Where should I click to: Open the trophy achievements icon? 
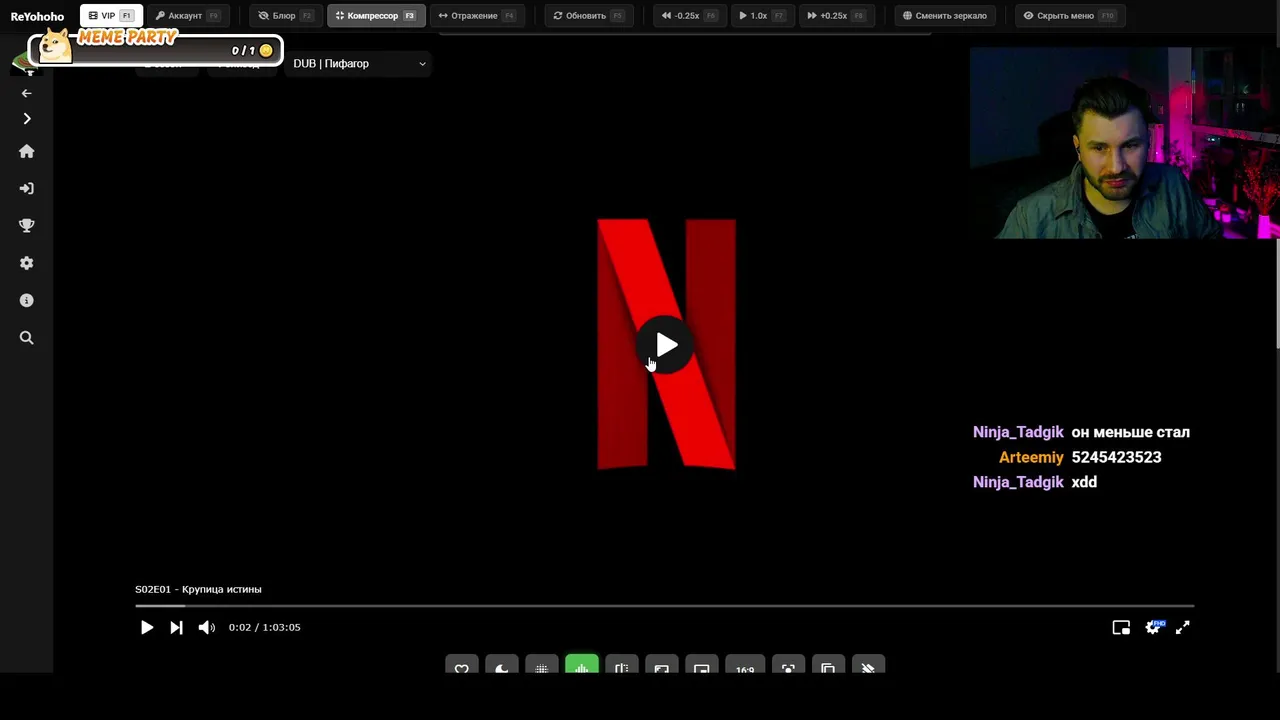pyautogui.click(x=27, y=226)
